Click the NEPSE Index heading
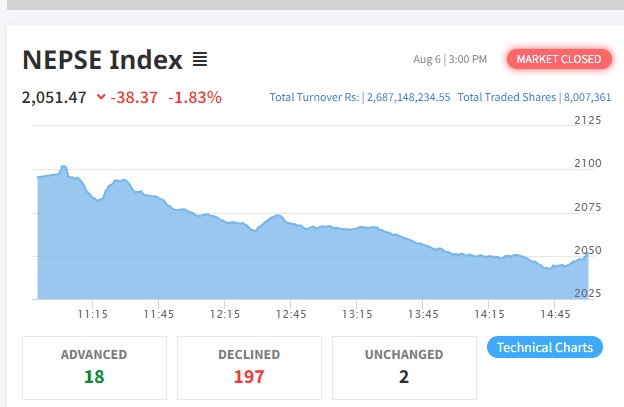 coord(102,60)
